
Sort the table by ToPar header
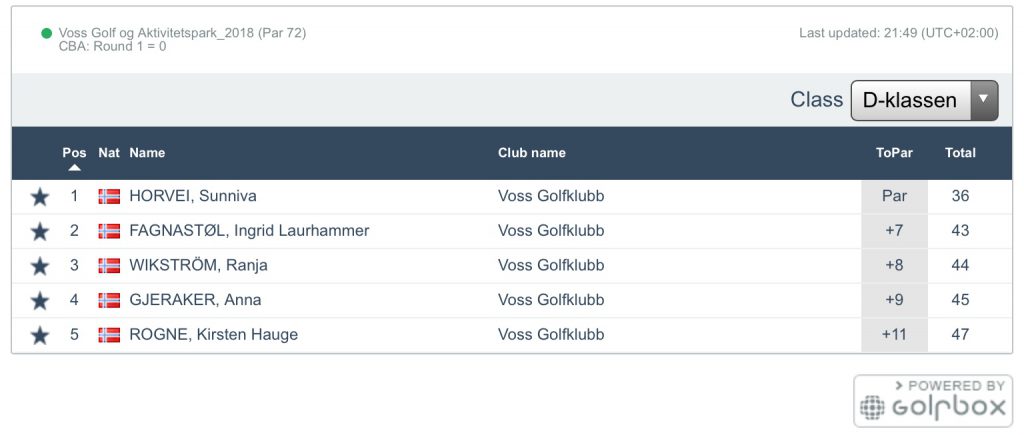pyautogui.click(x=894, y=153)
